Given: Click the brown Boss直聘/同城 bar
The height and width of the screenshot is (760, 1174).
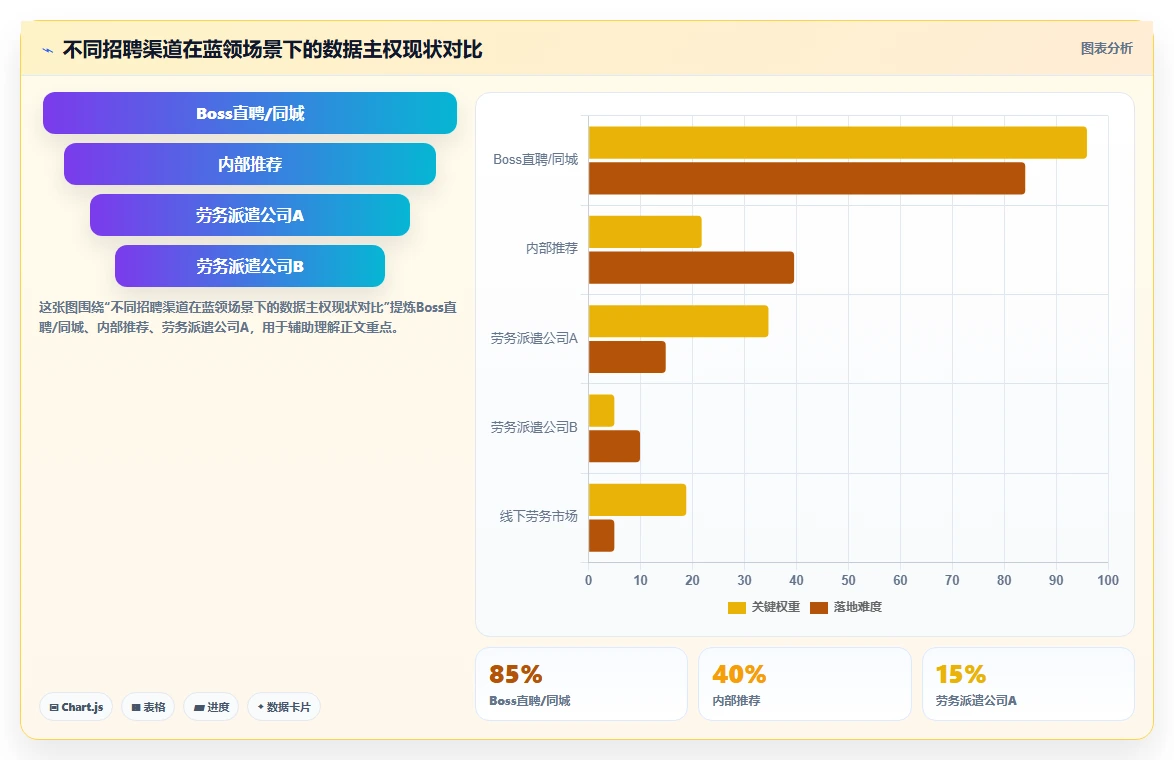Looking at the screenshot, I should [x=807, y=178].
